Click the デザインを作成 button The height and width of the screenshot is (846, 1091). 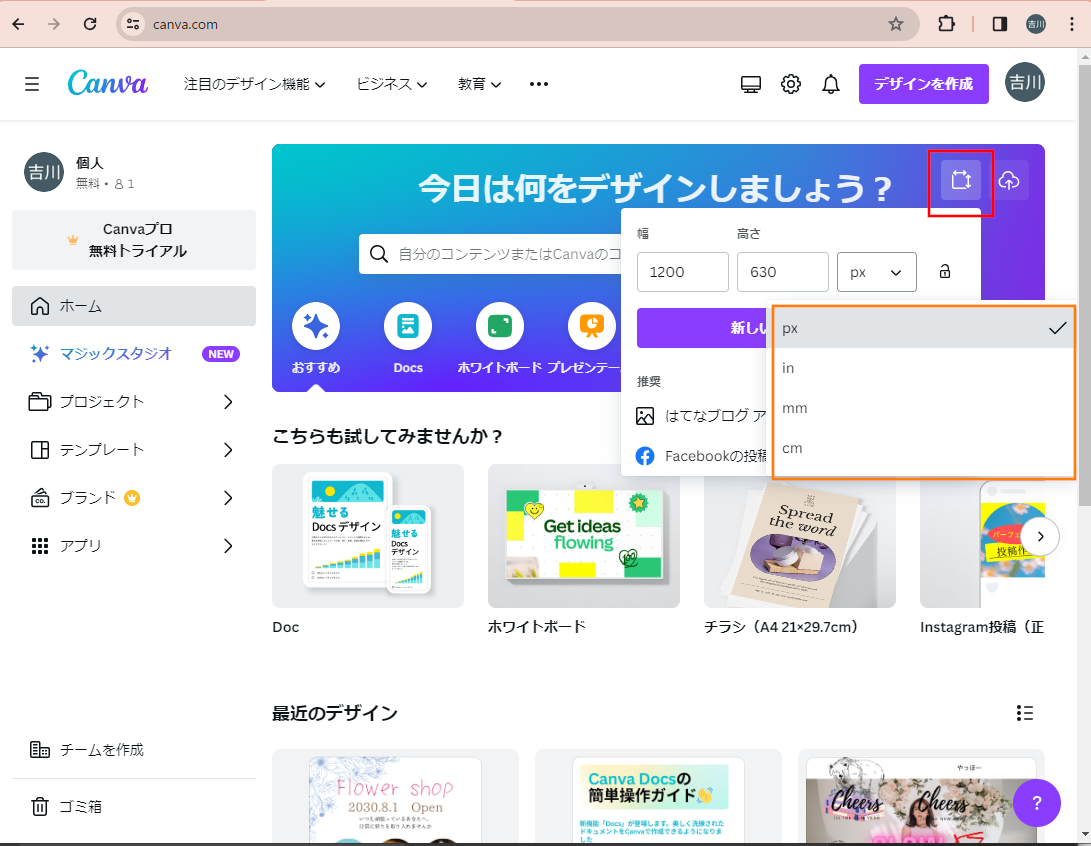point(923,84)
